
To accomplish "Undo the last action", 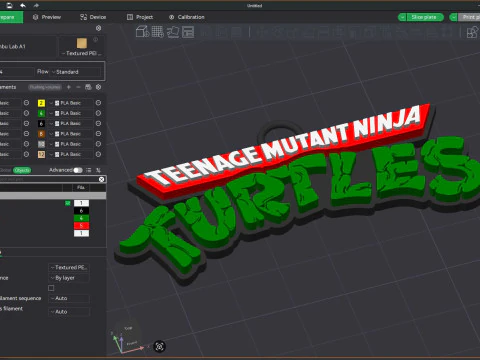I will coord(23,5).
